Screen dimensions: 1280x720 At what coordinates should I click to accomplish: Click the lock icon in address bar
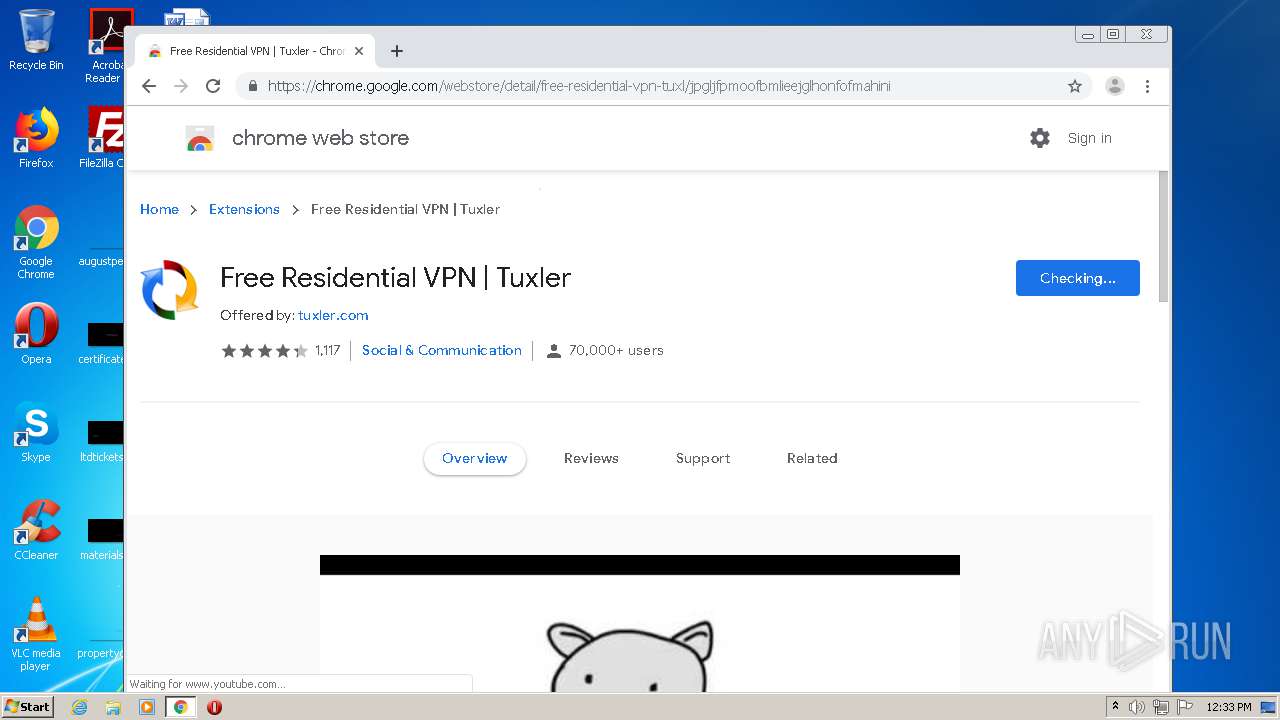[x=253, y=86]
